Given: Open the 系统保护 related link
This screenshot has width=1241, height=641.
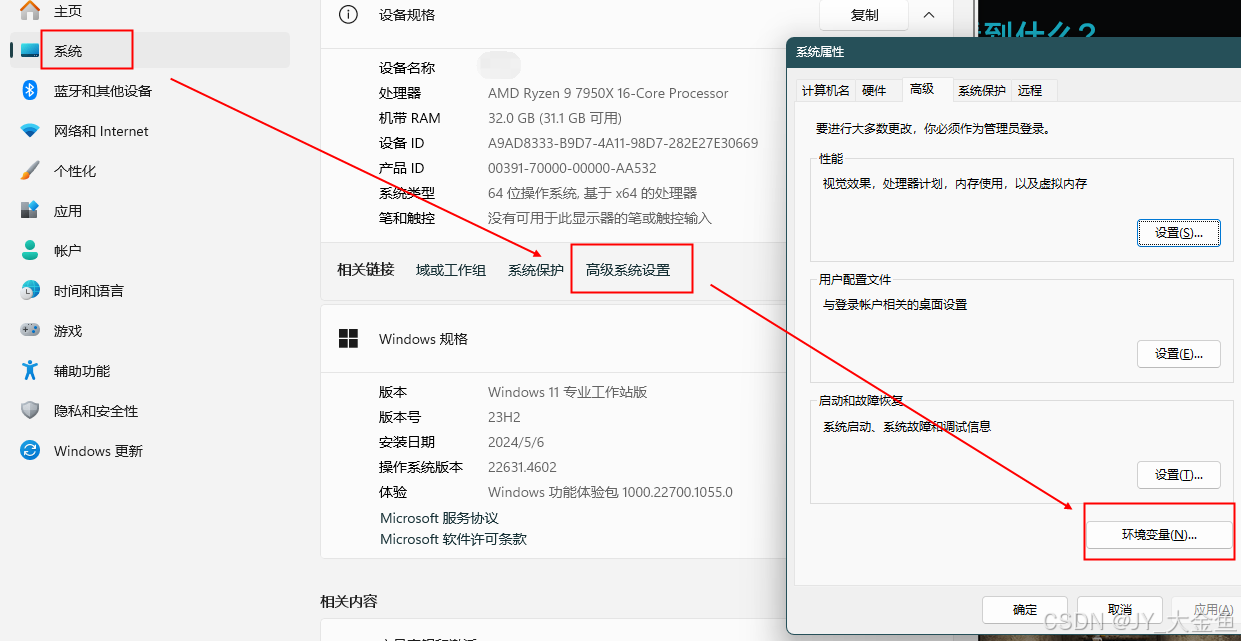Looking at the screenshot, I should (x=536, y=270).
